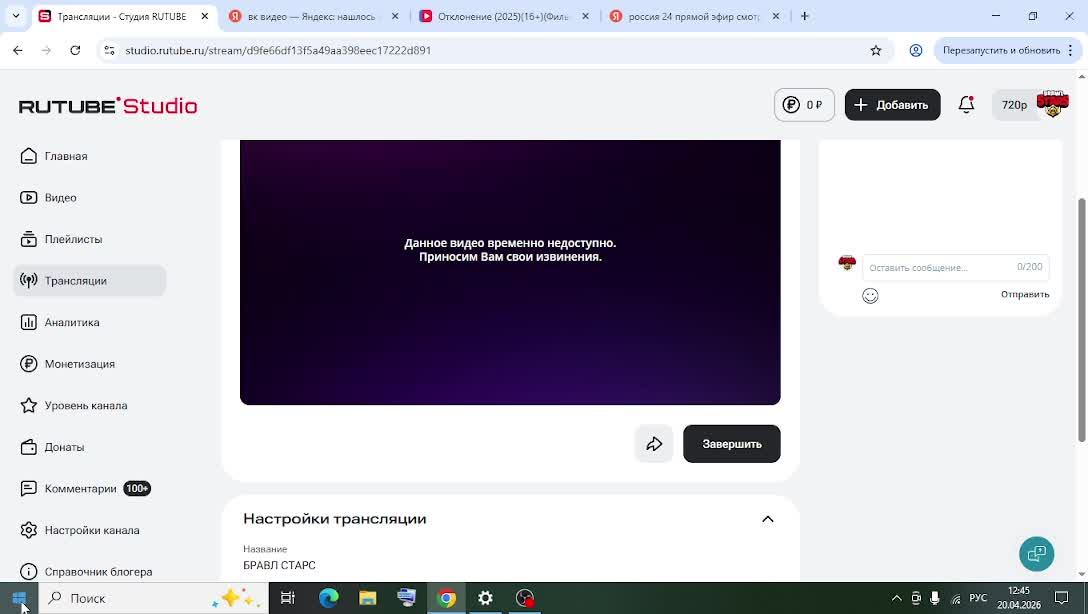Open Settings gear on taskbar

(x=485, y=598)
